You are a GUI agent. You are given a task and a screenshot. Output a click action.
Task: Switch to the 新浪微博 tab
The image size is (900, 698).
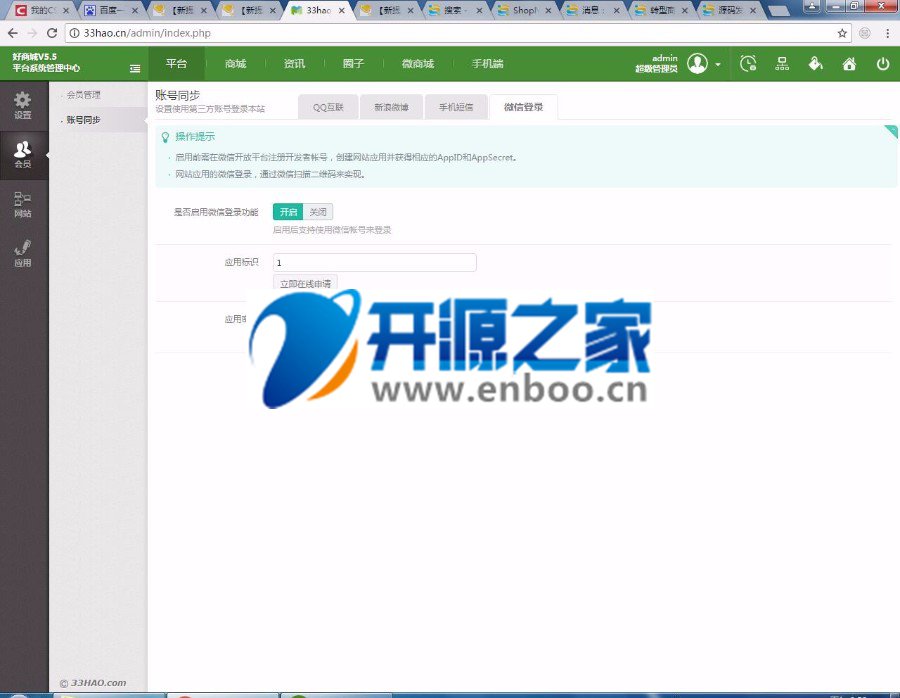391,107
